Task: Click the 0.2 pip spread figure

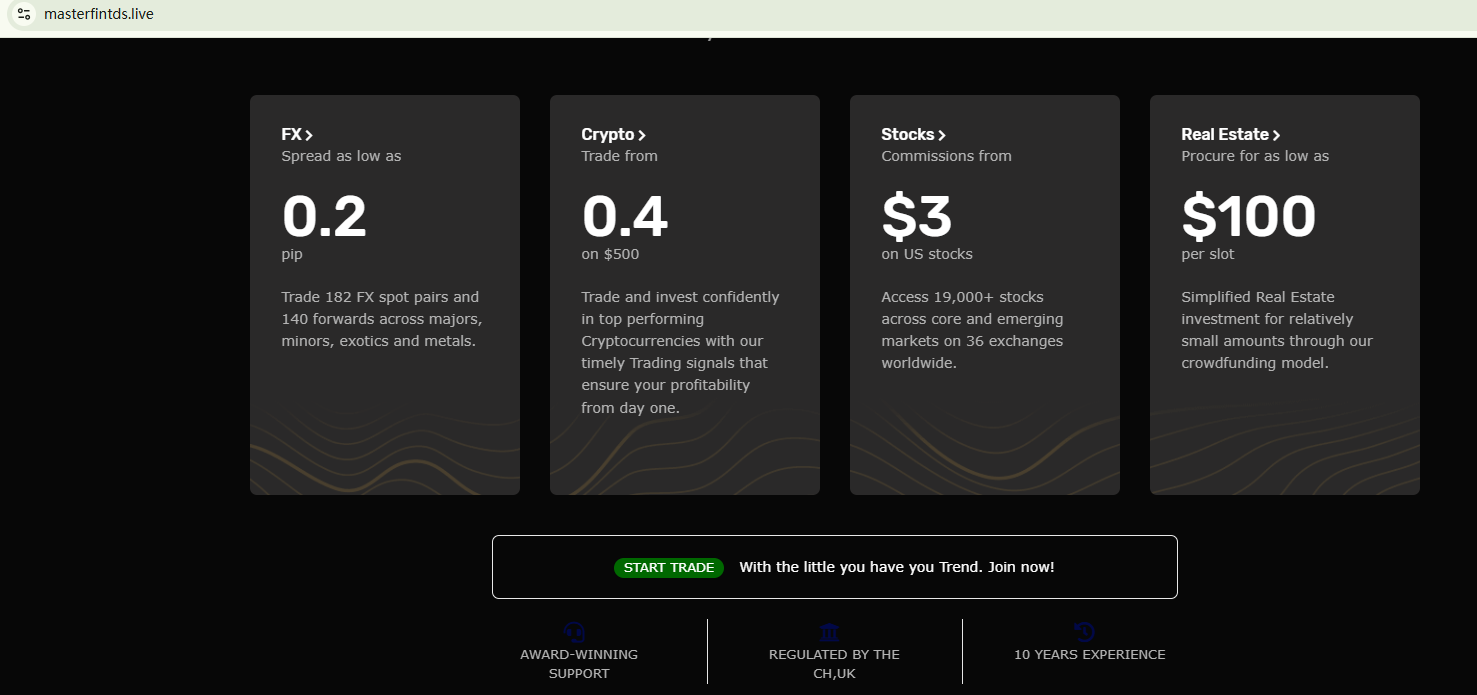Action: (324, 217)
